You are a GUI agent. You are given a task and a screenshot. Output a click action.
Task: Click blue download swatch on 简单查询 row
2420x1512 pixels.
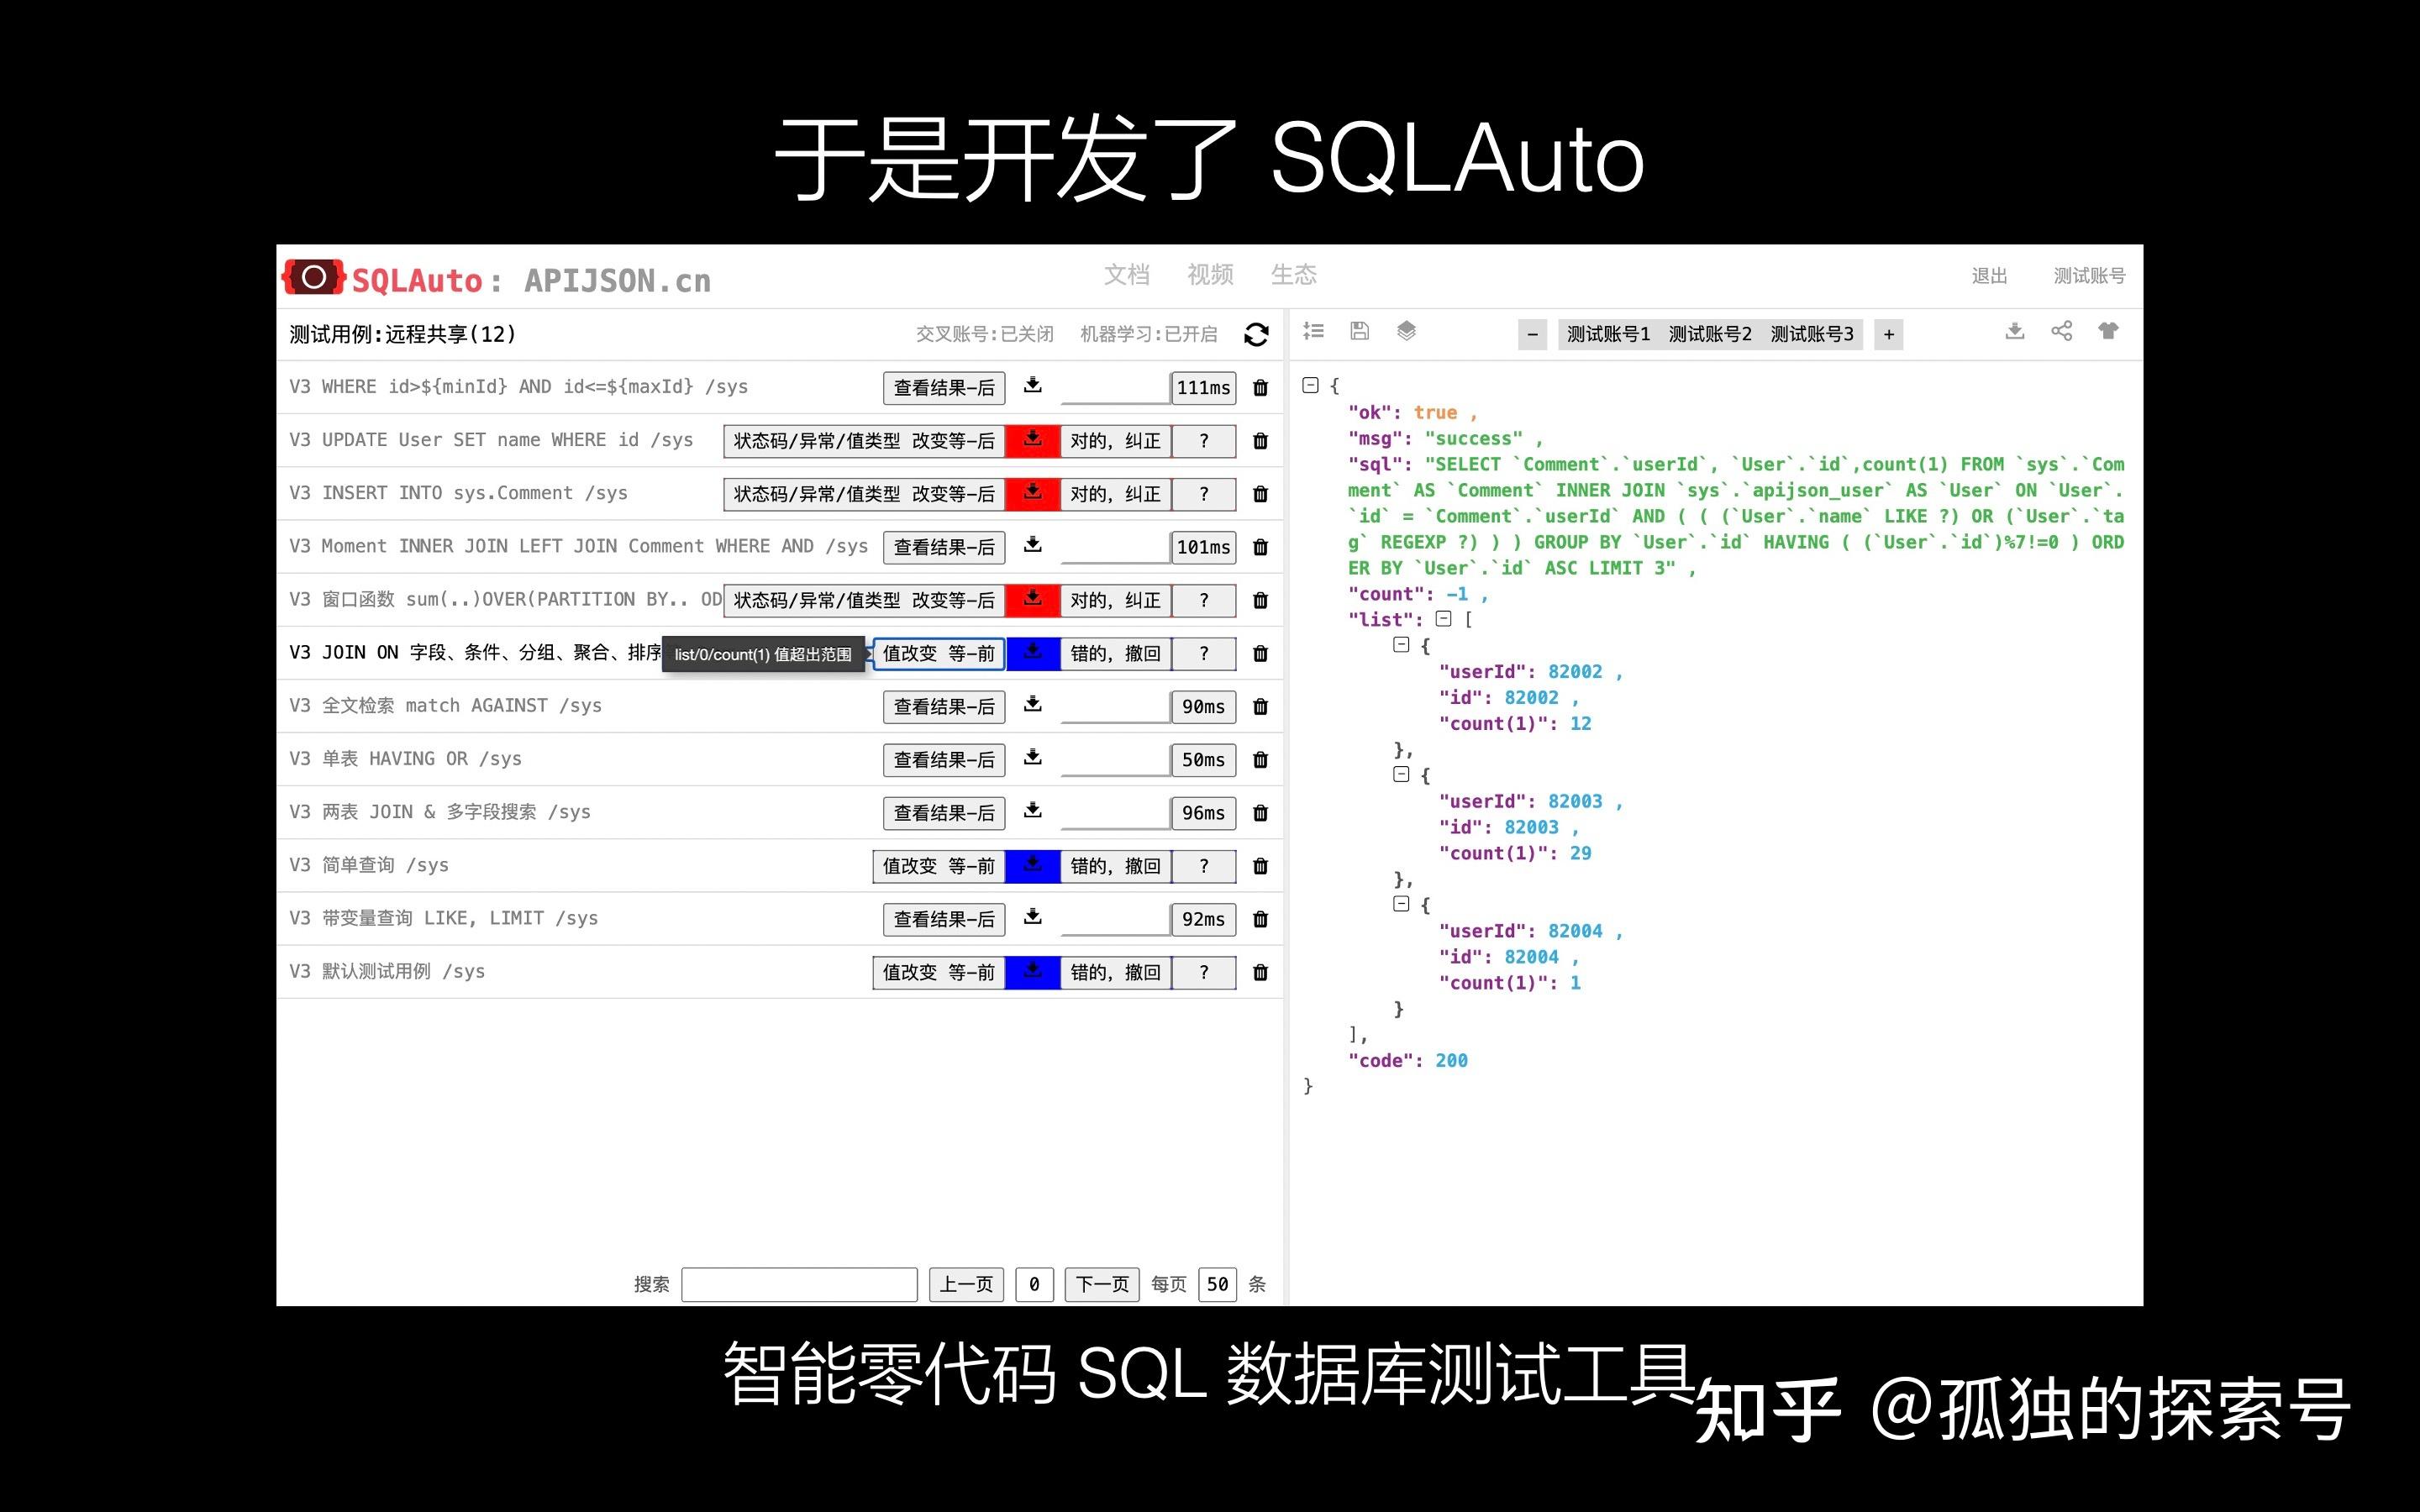(x=1032, y=866)
